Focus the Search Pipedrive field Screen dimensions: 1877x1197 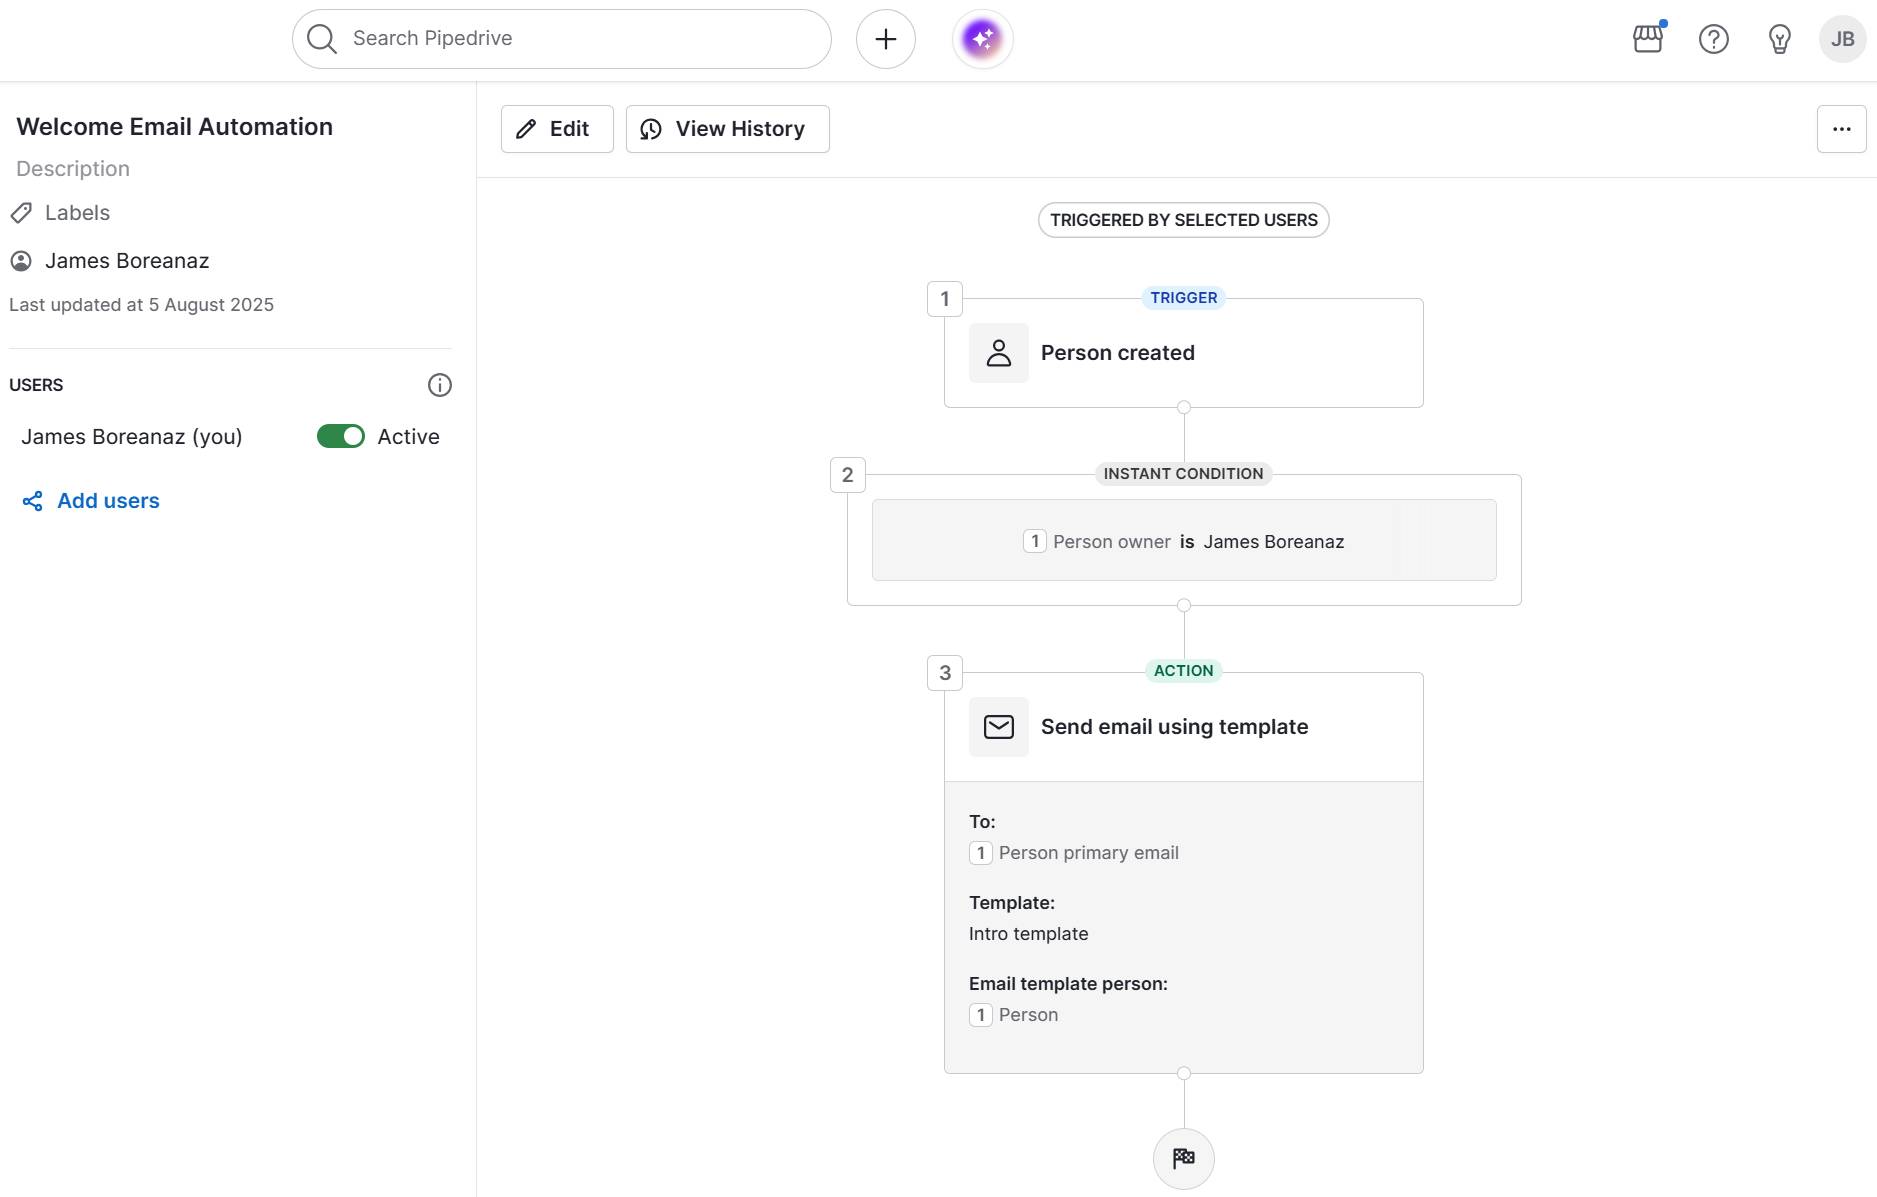(x=561, y=39)
